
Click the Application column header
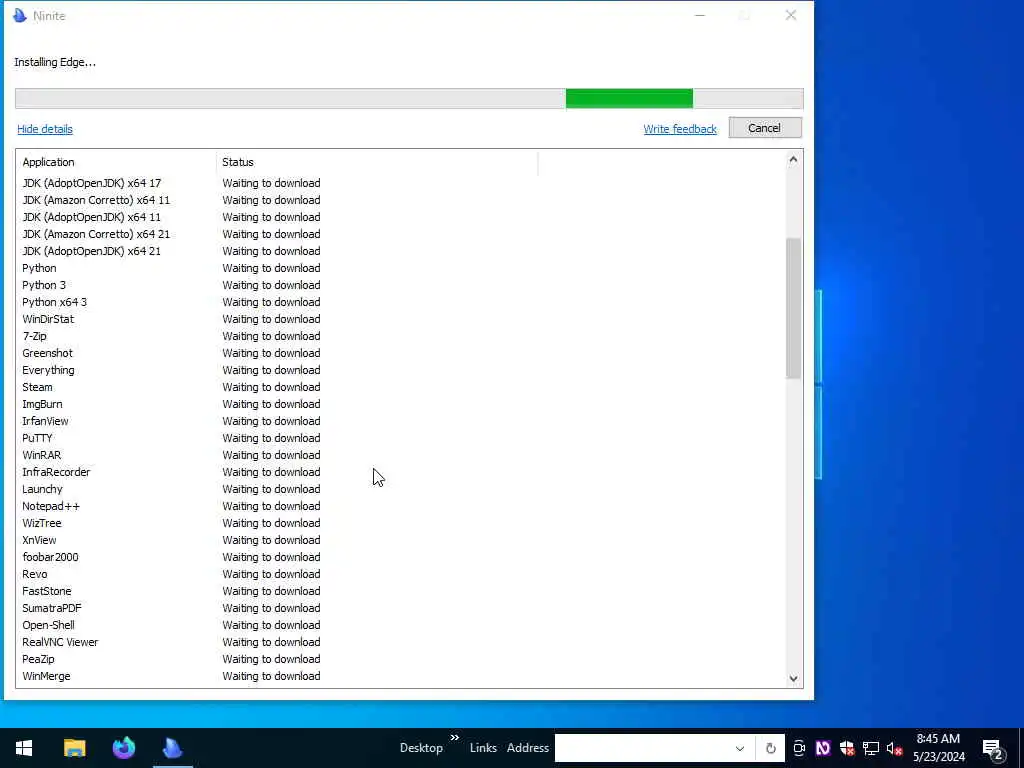click(x=116, y=162)
